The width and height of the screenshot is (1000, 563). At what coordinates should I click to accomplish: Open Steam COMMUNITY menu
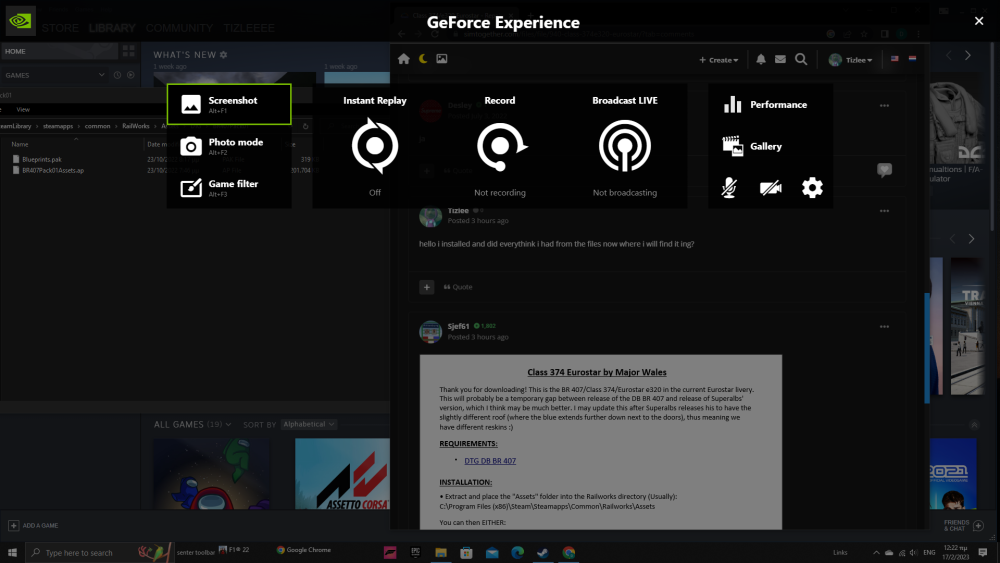pos(179,28)
